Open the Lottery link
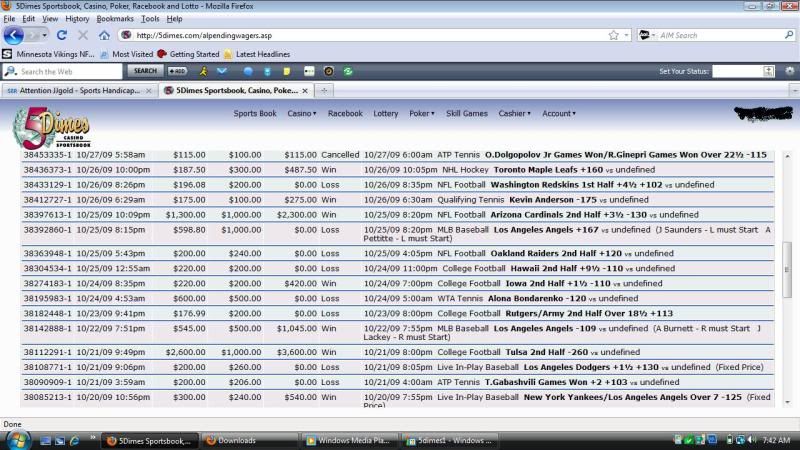Viewport: 800px width, 450px height. point(386,113)
